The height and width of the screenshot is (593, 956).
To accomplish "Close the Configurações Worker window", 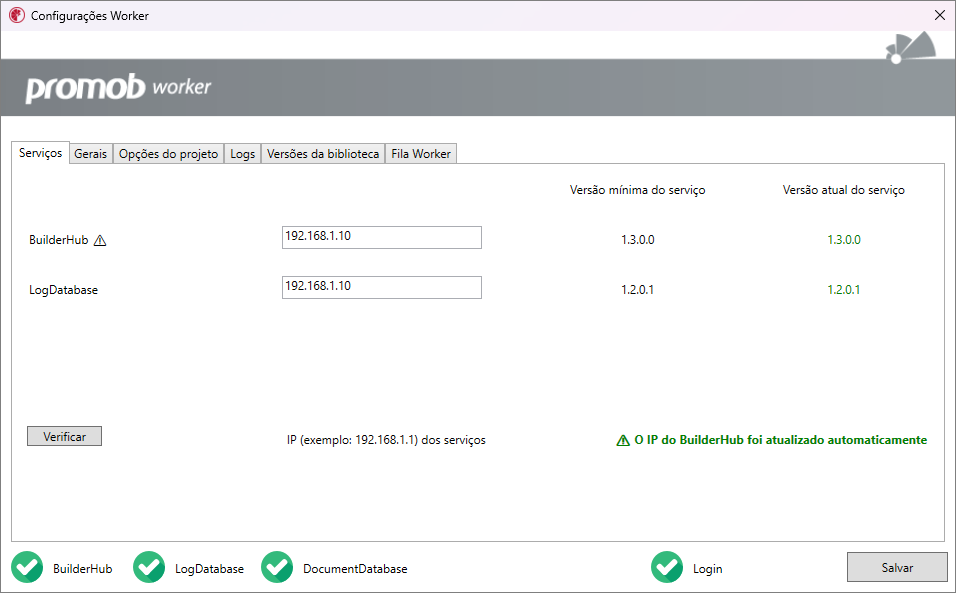I will tap(940, 15).
